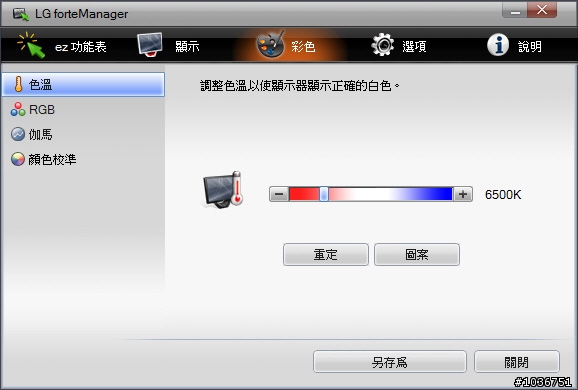Close the window with the red X

[542, 10]
